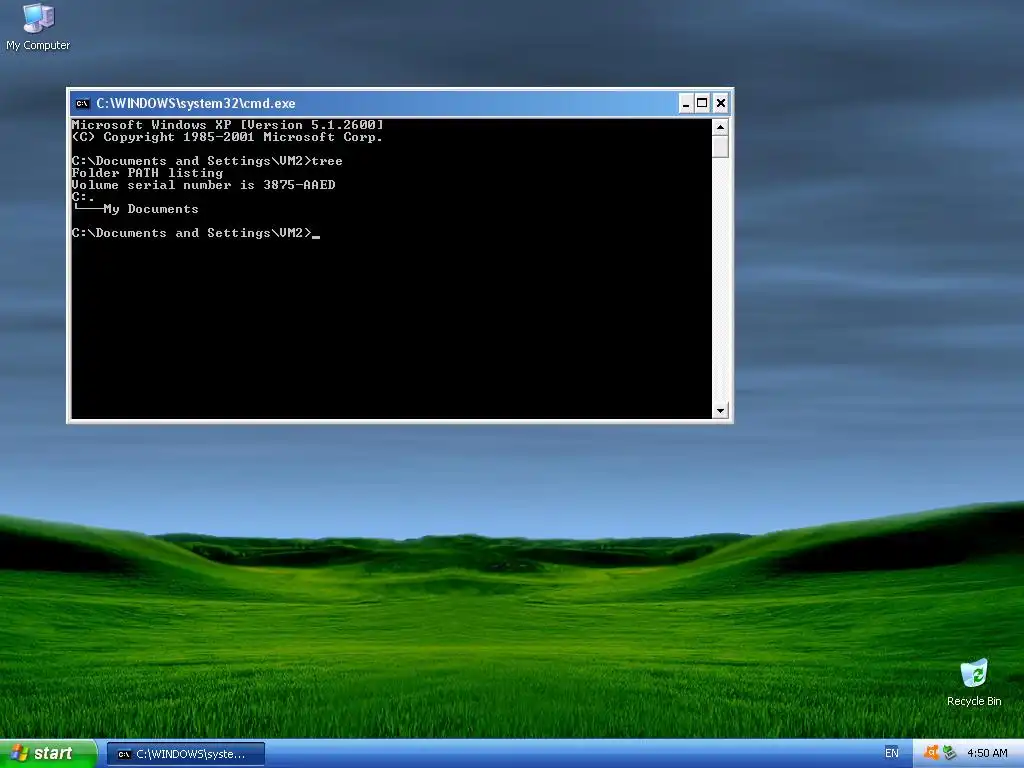Click the typed 'tree' command text
This screenshot has height=768, width=1024.
(x=327, y=161)
